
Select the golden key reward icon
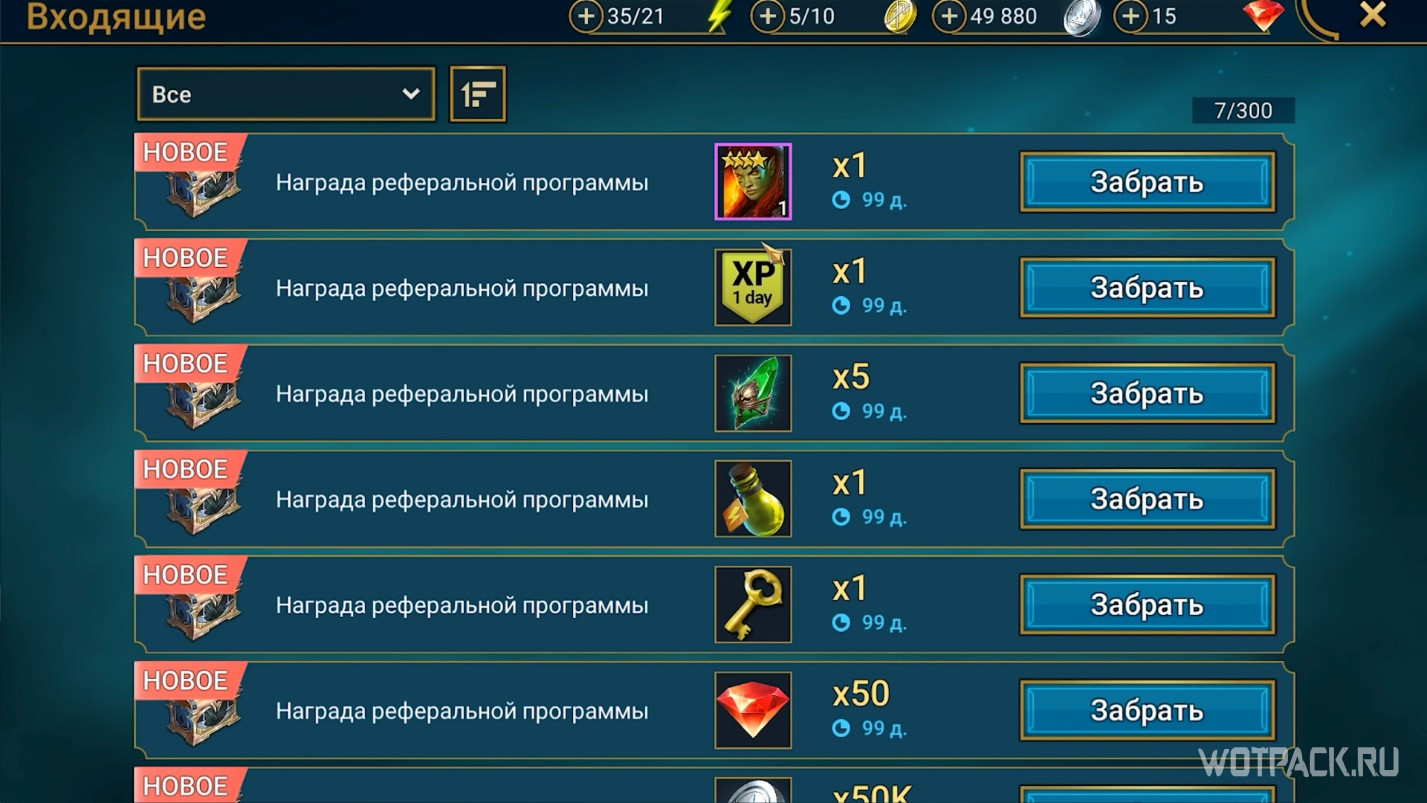(x=753, y=604)
